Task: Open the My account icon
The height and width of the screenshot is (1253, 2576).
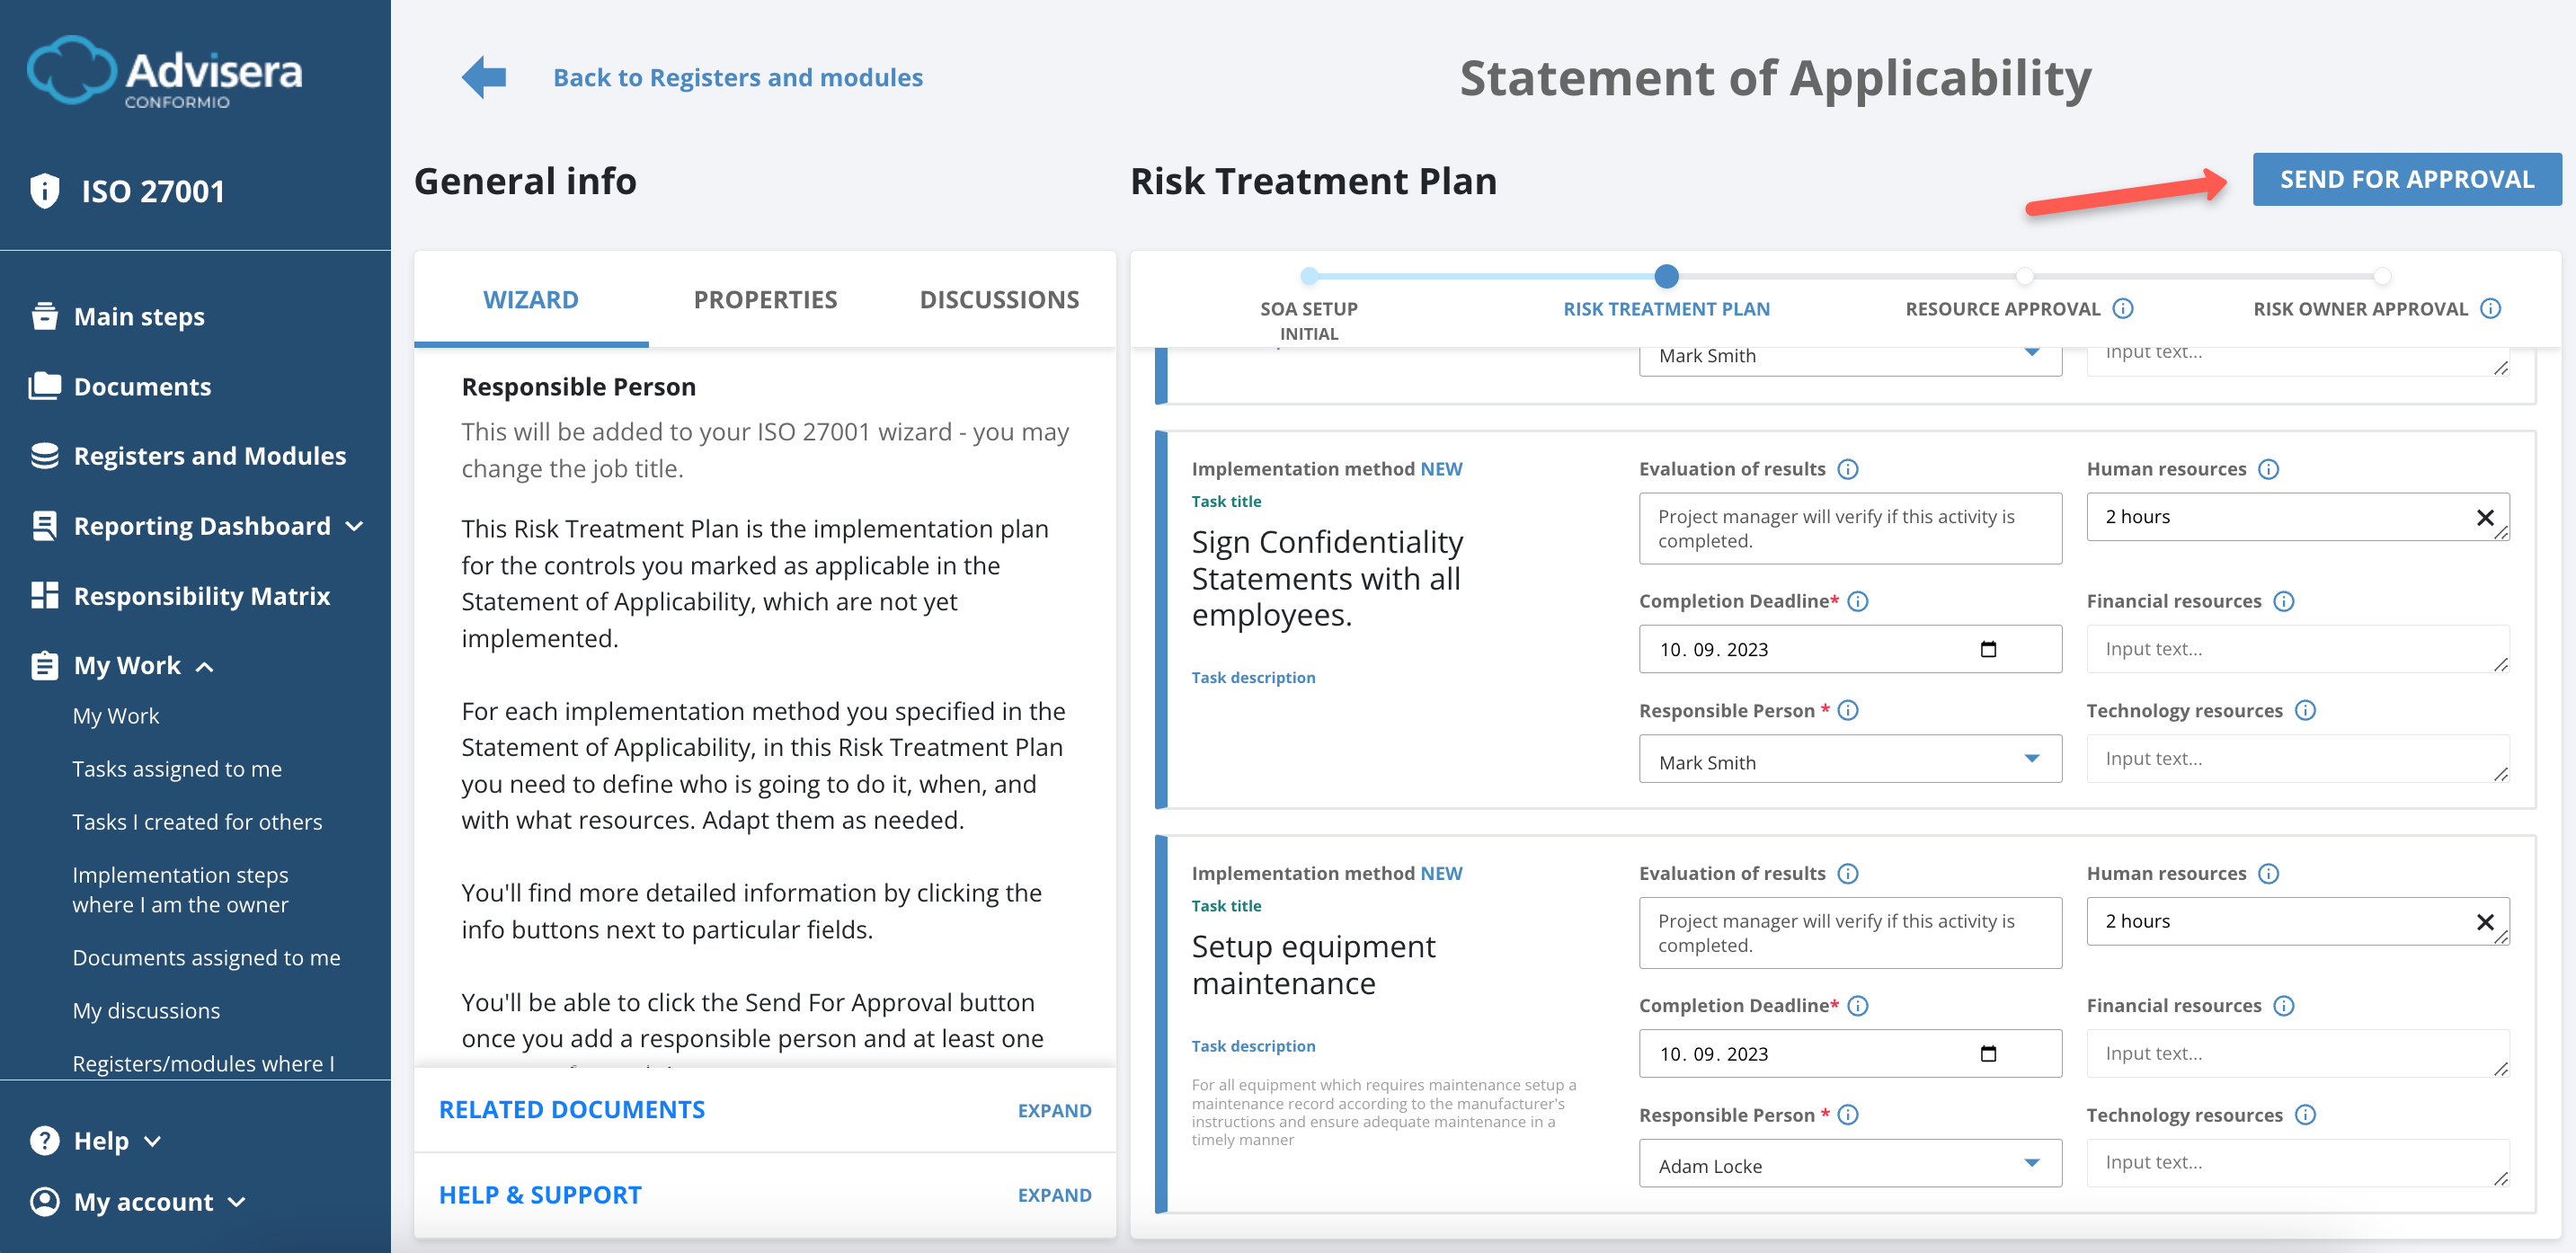Action: click(44, 1201)
